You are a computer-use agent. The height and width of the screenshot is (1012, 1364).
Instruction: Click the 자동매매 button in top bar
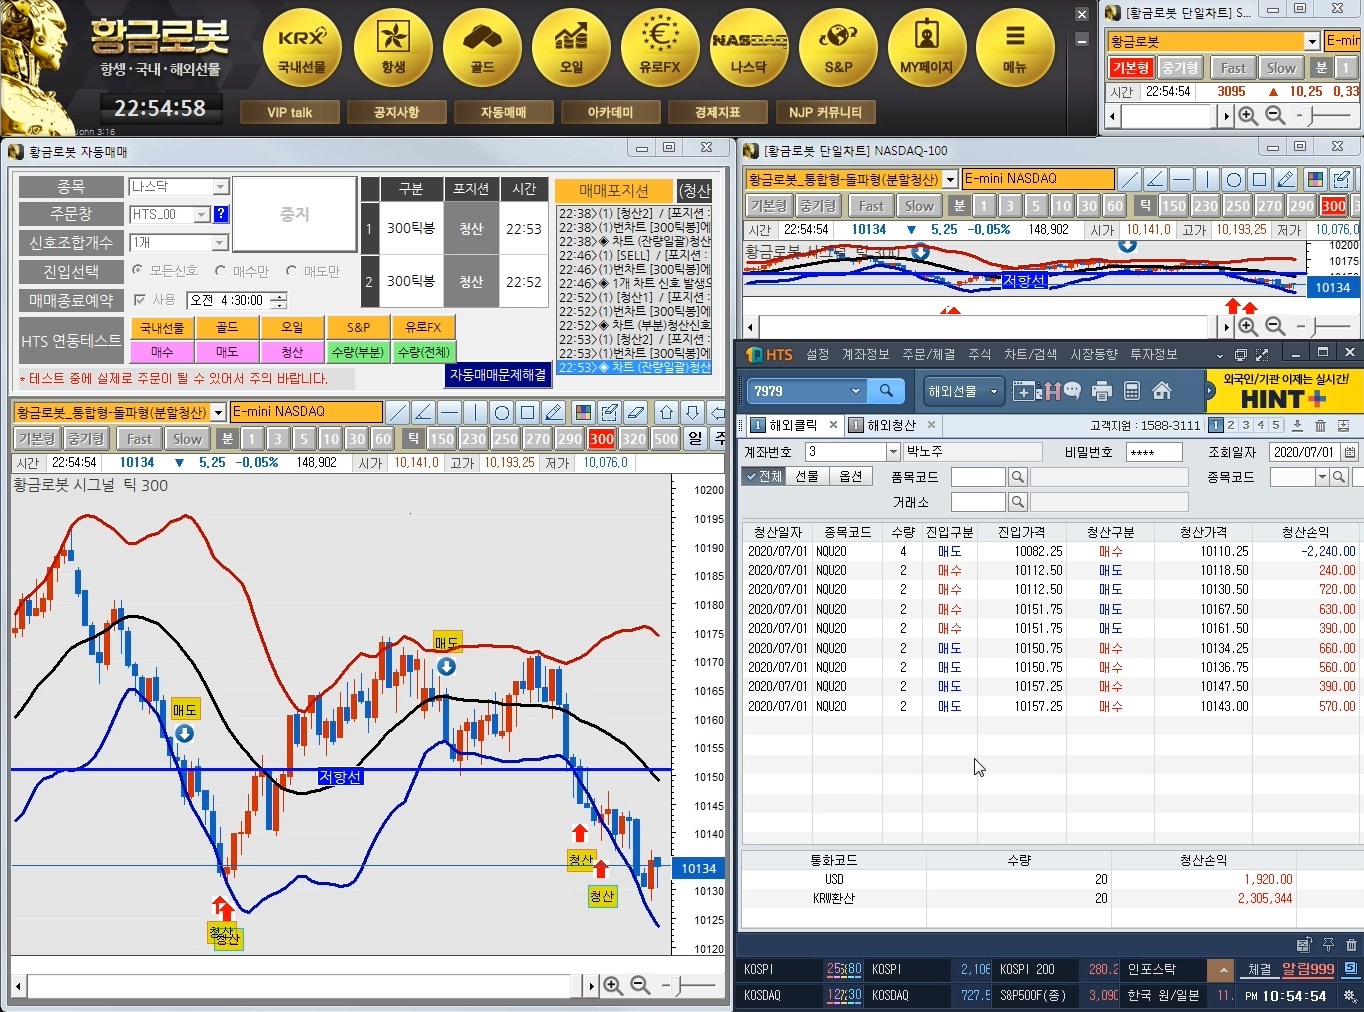[x=503, y=112]
